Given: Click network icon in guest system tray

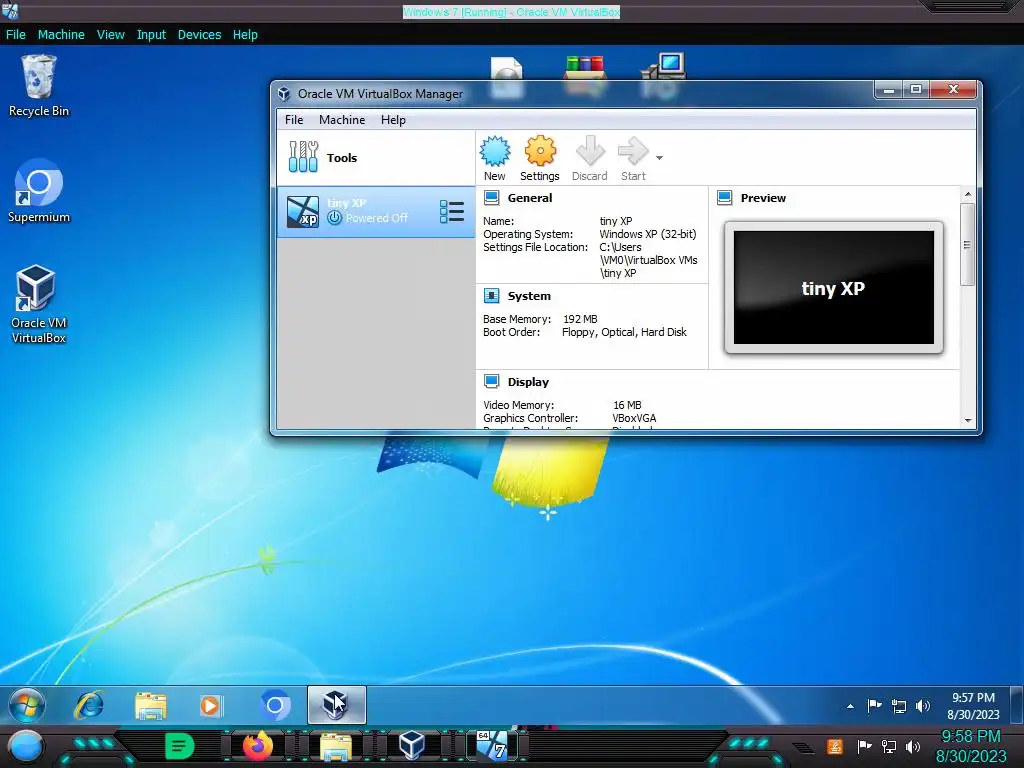Looking at the screenshot, I should (x=899, y=706).
